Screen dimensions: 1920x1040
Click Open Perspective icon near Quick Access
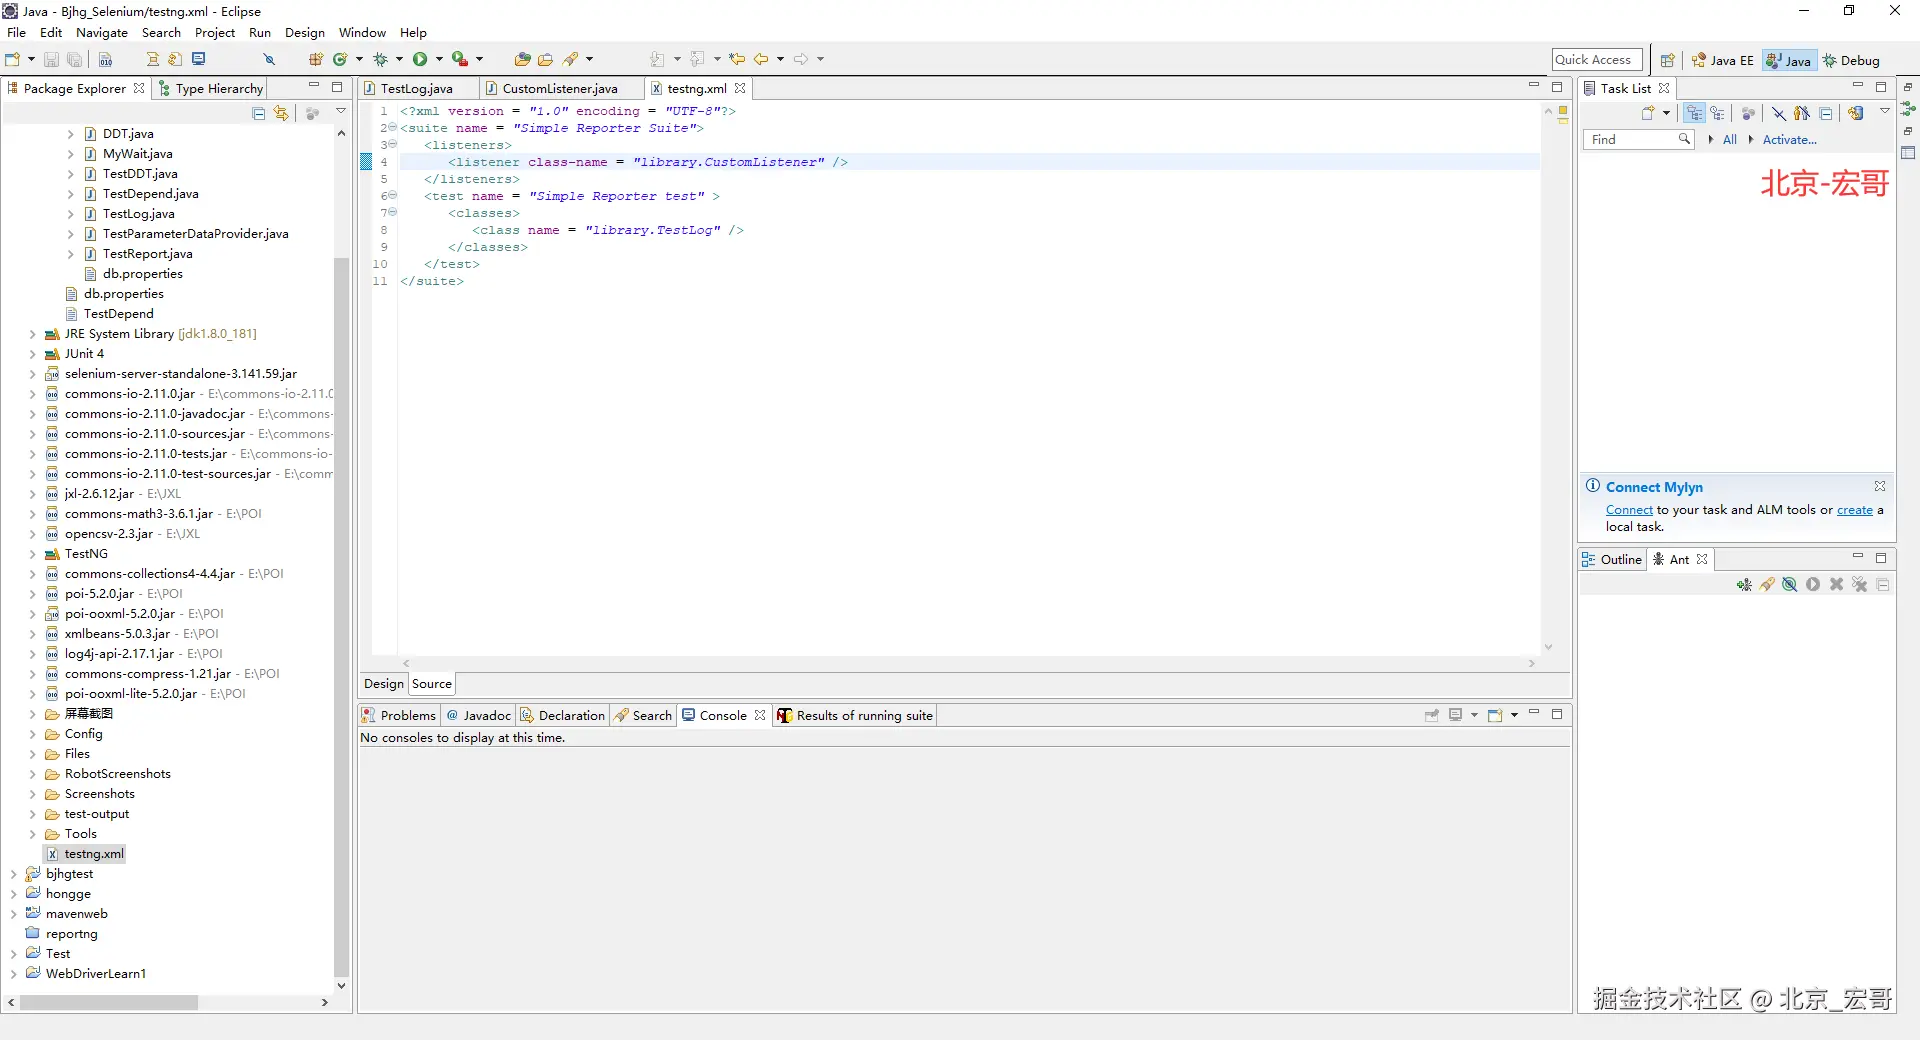pyautogui.click(x=1667, y=60)
